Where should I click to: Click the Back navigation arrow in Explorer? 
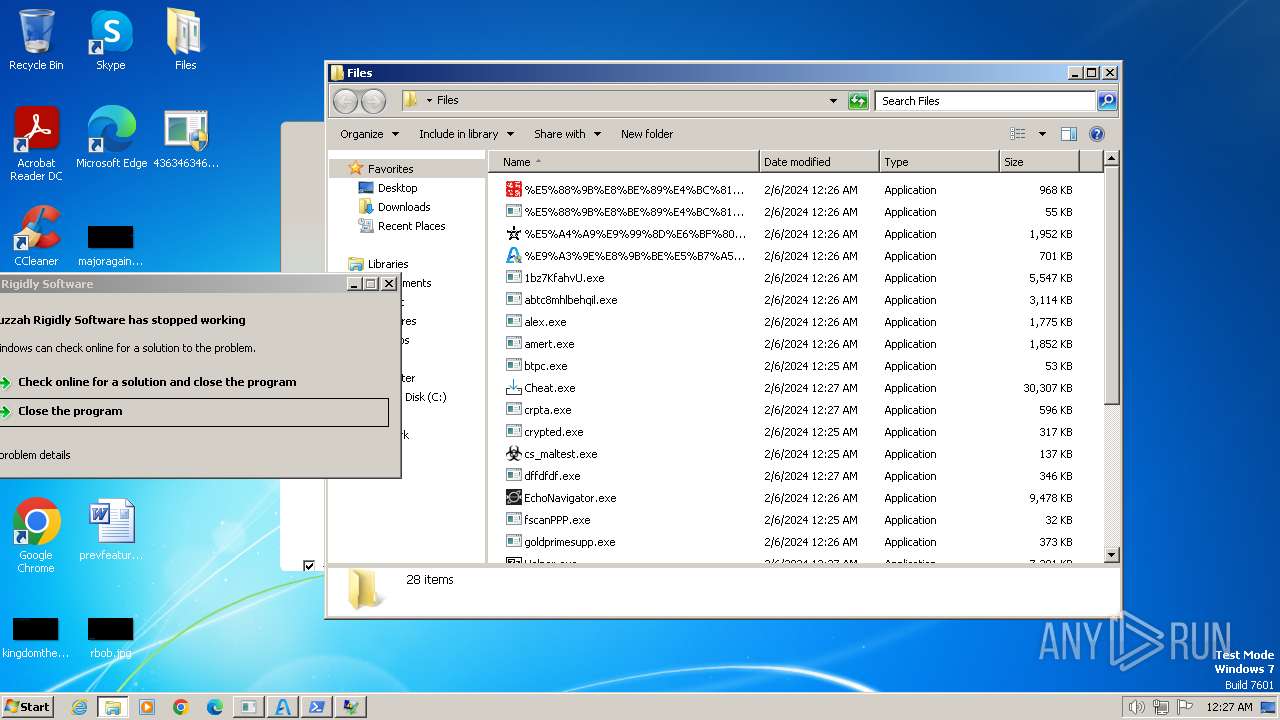[x=345, y=100]
